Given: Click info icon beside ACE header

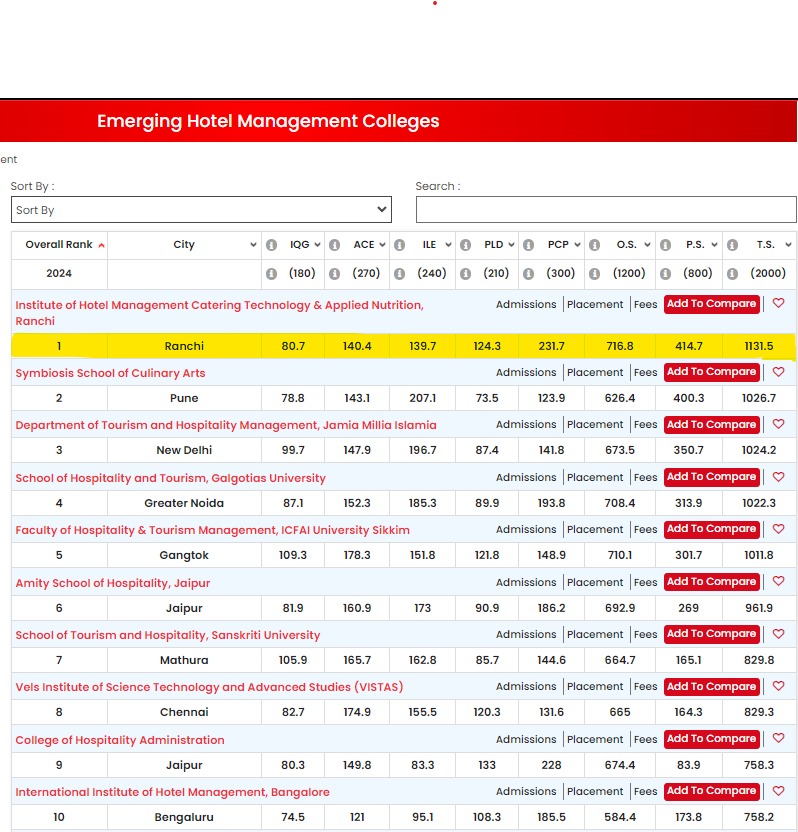Looking at the screenshot, I should pyautogui.click(x=334, y=245).
